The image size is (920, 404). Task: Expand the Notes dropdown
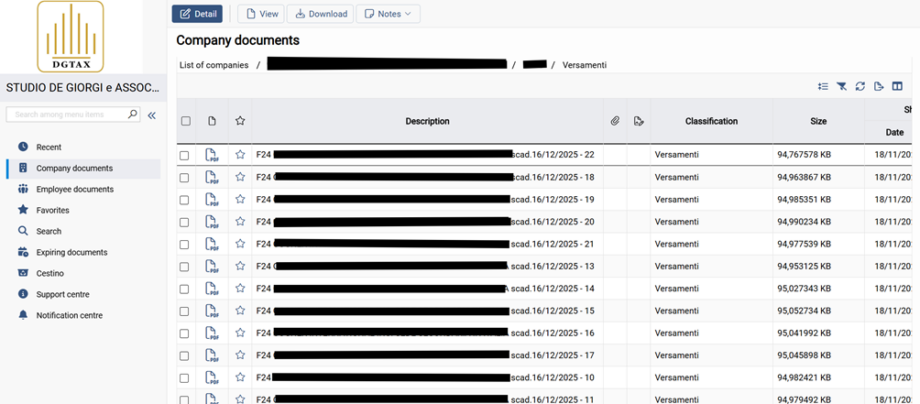click(388, 14)
